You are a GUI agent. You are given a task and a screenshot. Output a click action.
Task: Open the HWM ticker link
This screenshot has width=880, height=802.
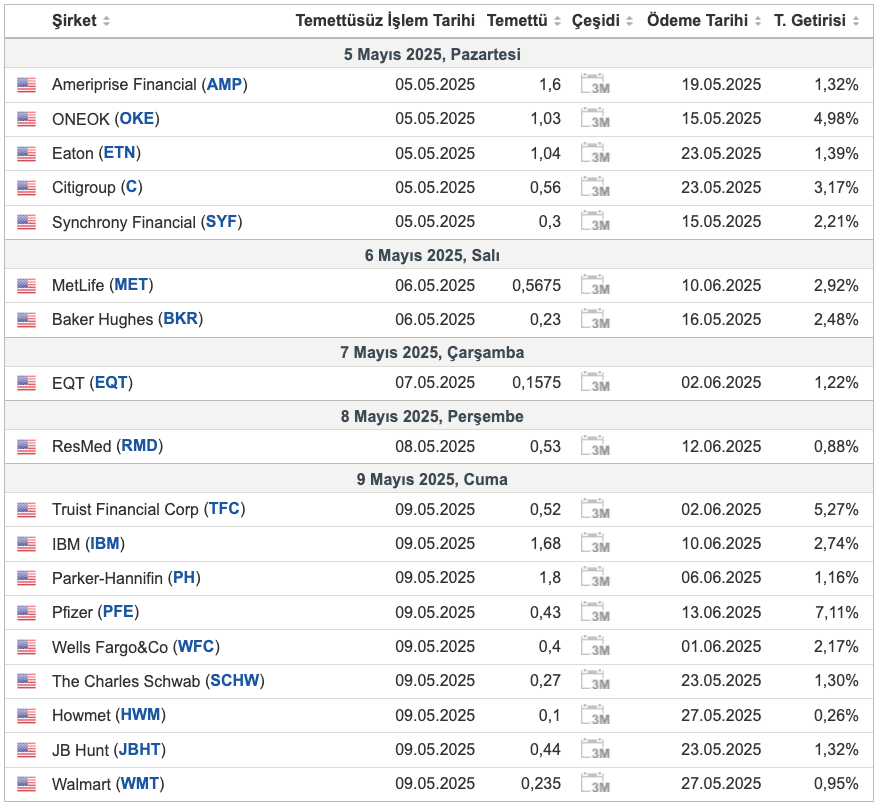[140, 715]
